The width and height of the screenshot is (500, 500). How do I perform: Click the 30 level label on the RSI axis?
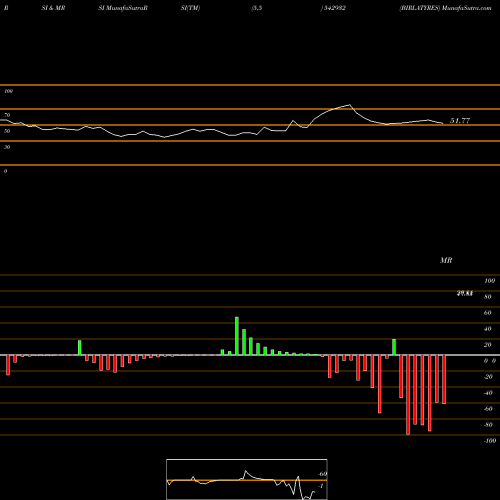(7, 147)
